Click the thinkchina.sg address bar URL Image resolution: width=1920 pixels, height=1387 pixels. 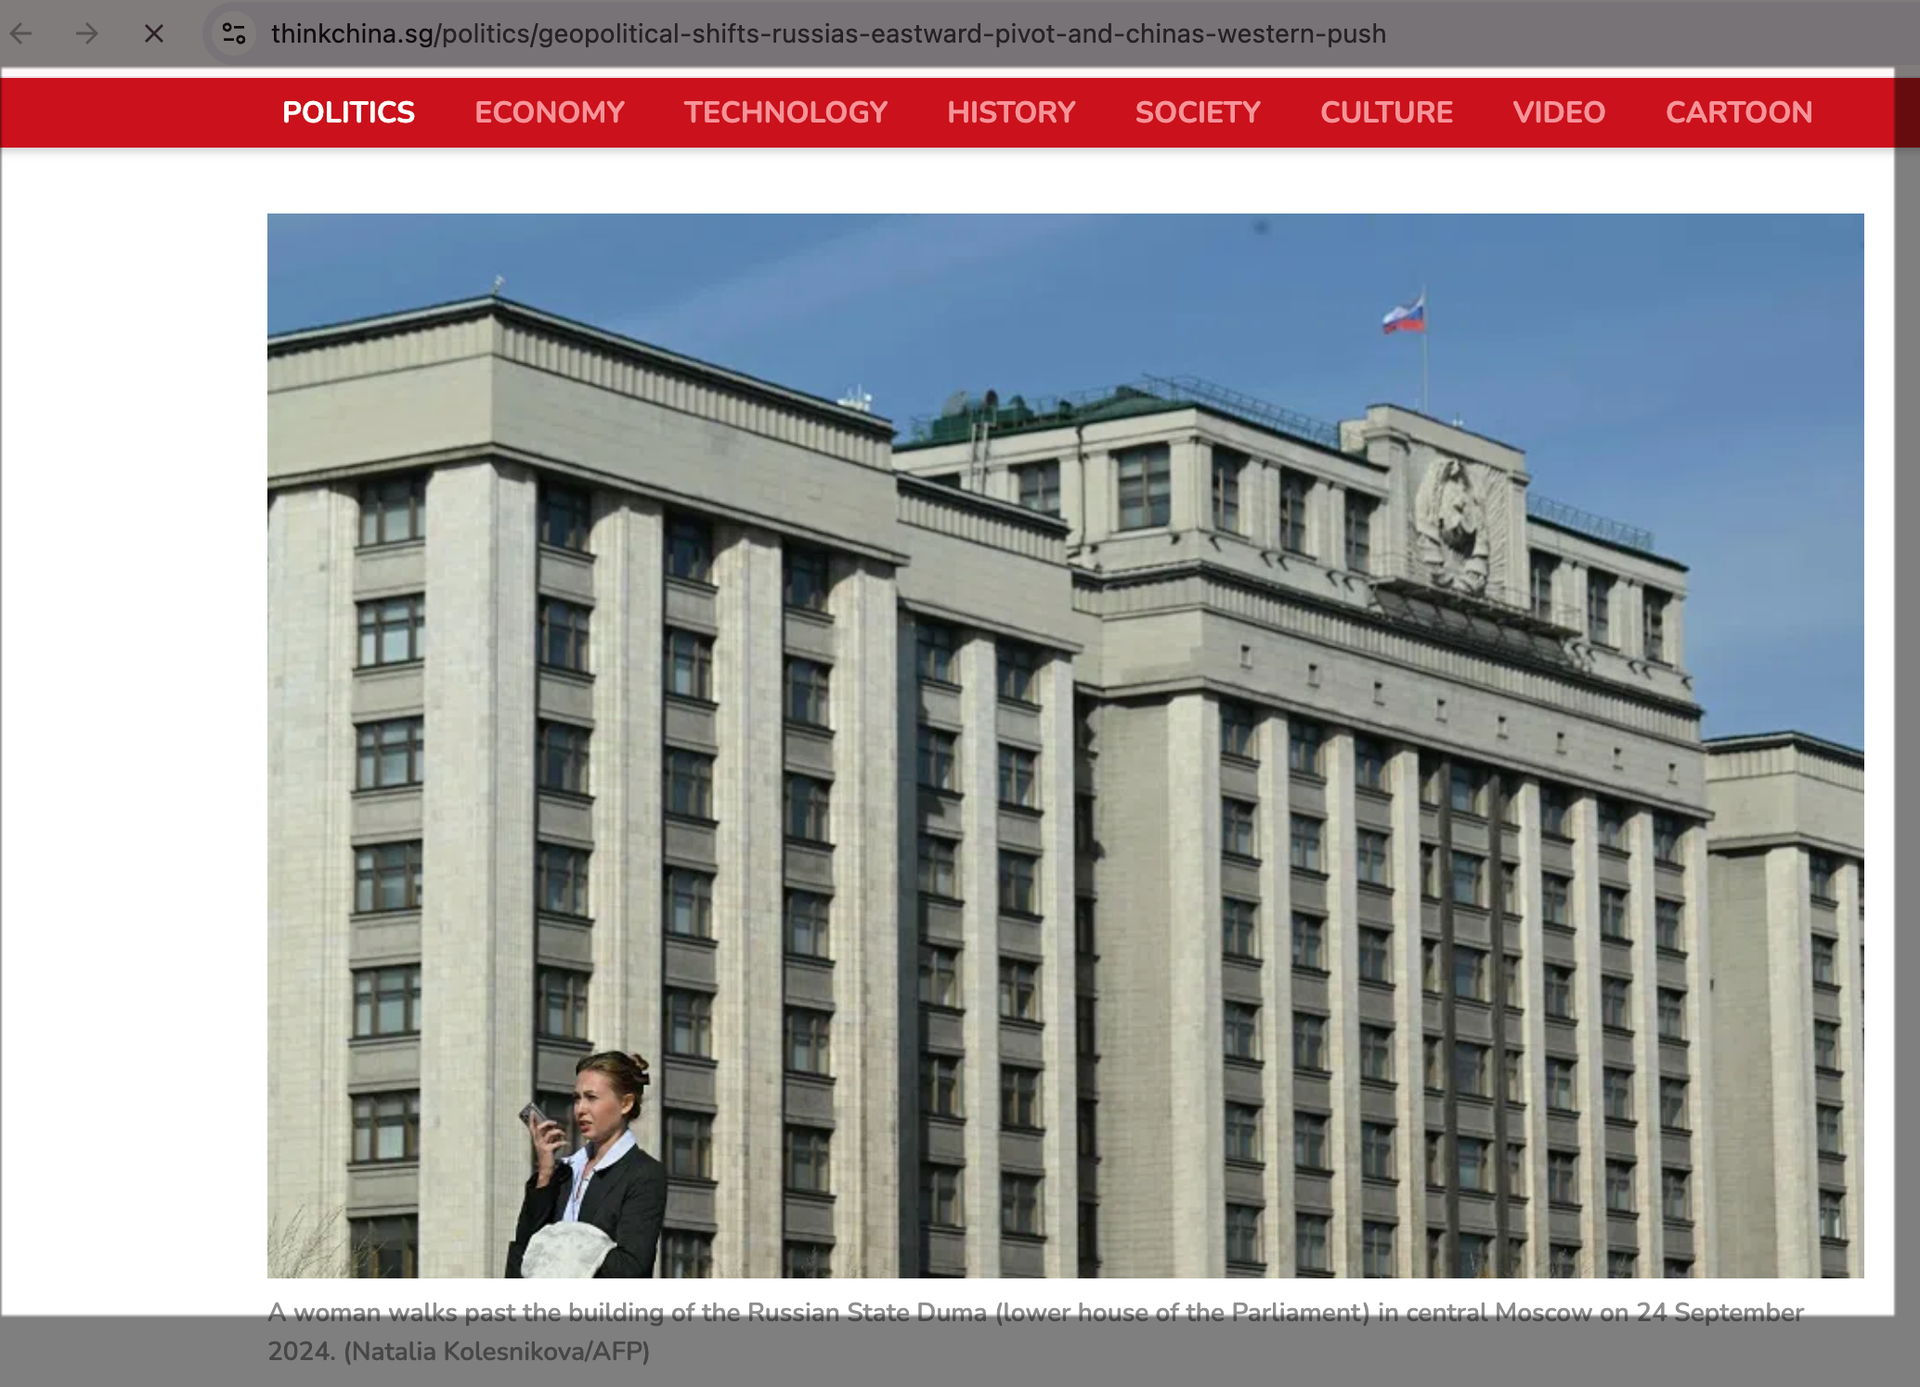click(x=827, y=34)
